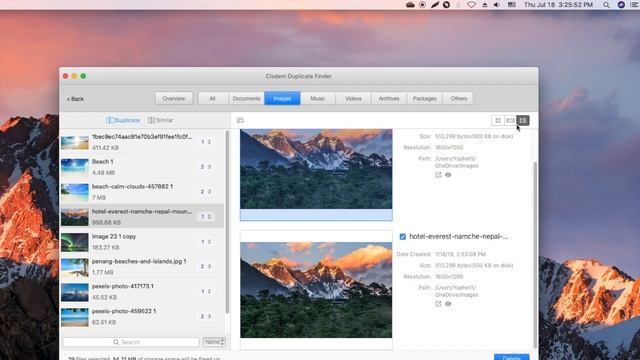This screenshot has width=640, height=360.
Task: Quick look the top mountain image
Action: point(448,175)
